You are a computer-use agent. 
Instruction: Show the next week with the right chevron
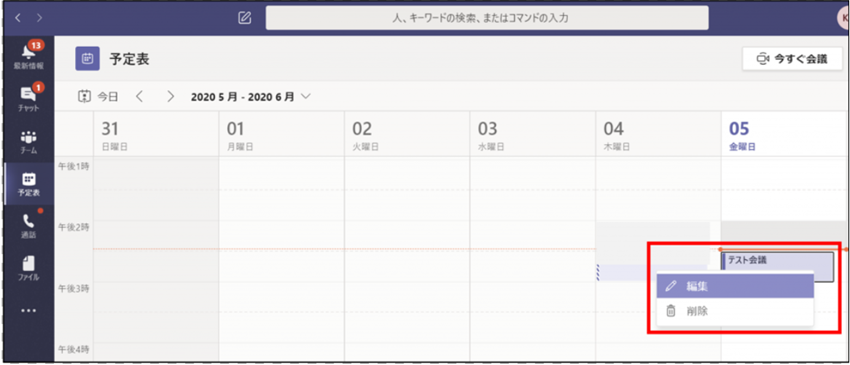[171, 97]
